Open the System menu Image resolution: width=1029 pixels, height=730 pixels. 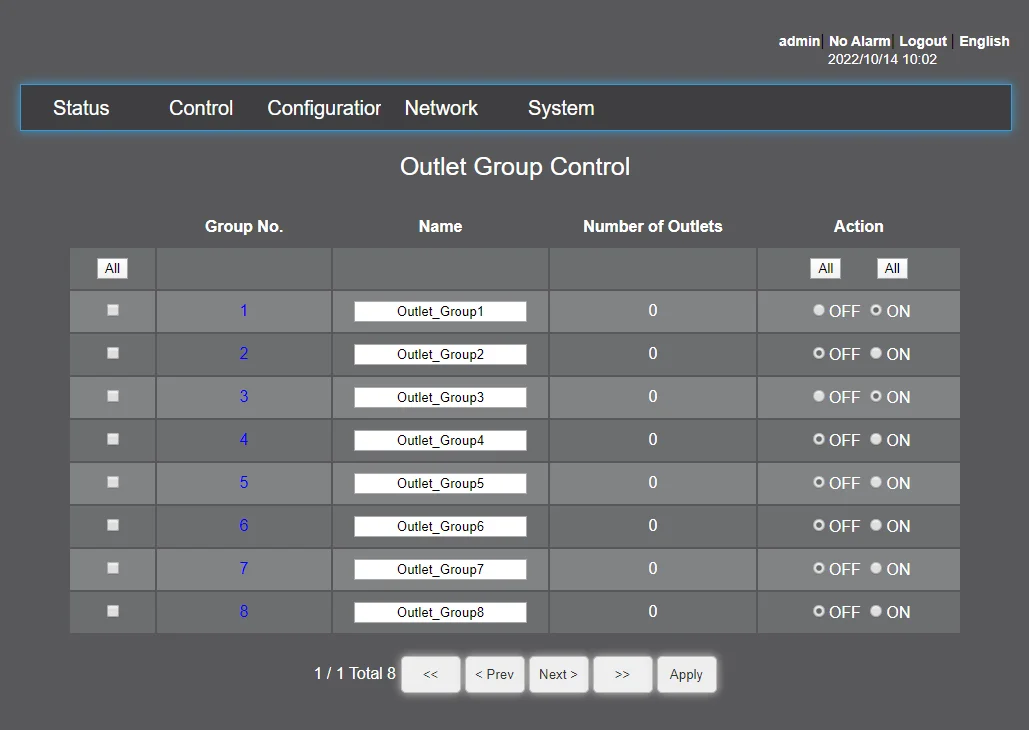(561, 108)
